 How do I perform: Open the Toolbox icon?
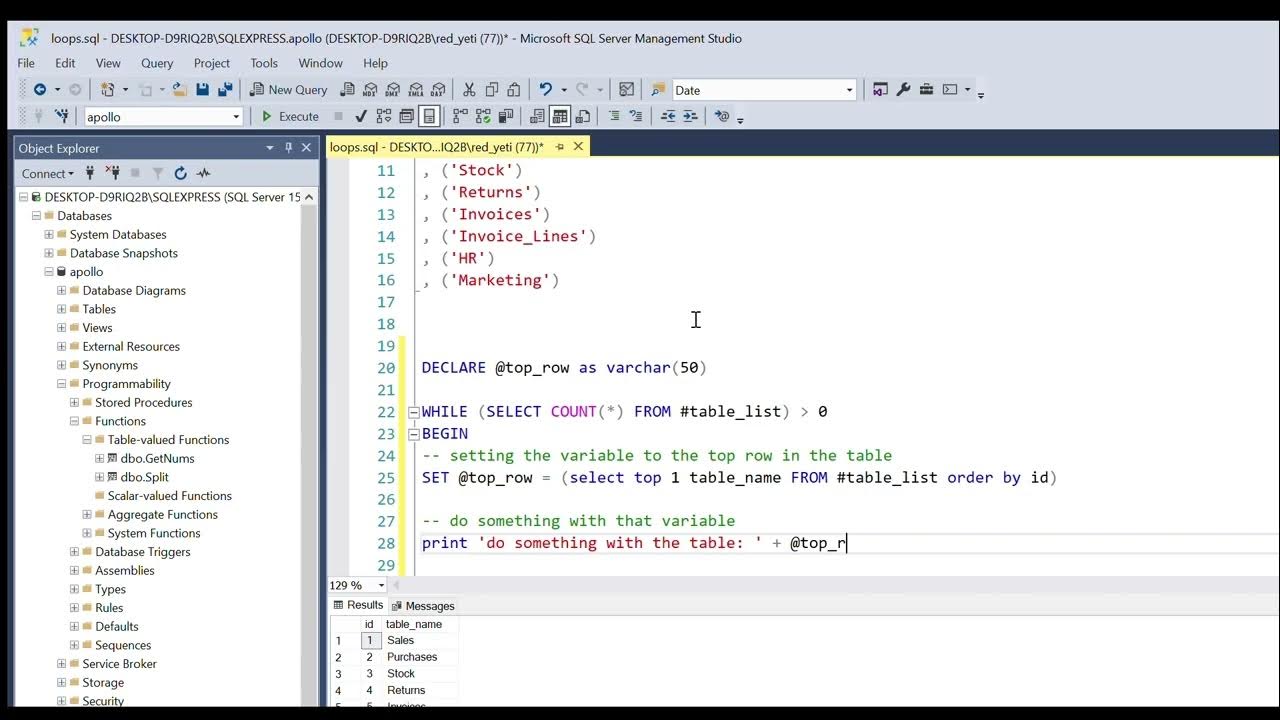coord(927,90)
